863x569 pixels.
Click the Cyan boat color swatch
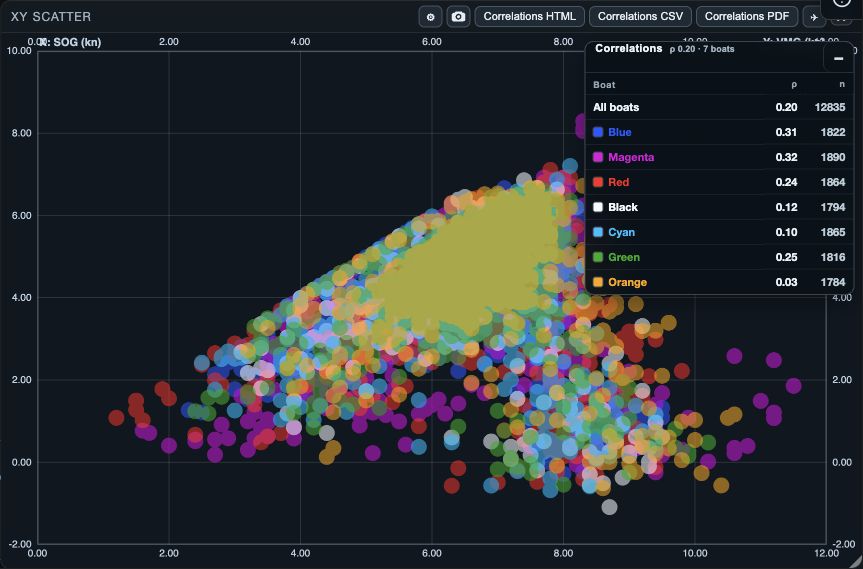click(598, 232)
